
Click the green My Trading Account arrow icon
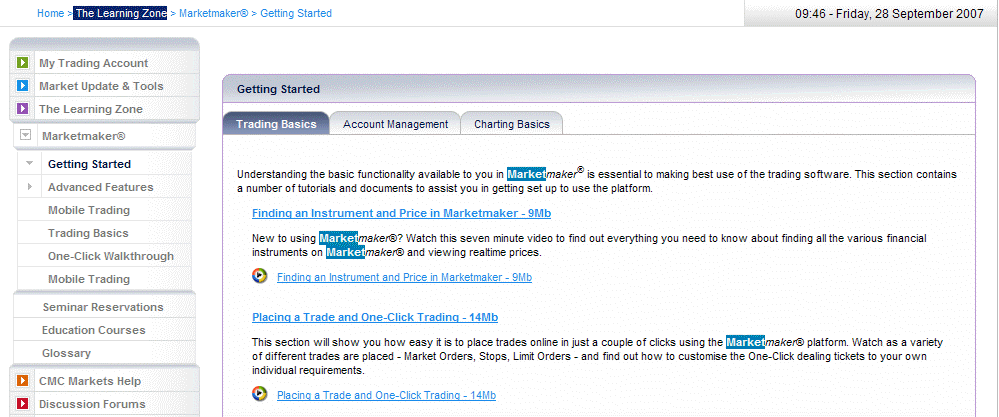(22, 63)
